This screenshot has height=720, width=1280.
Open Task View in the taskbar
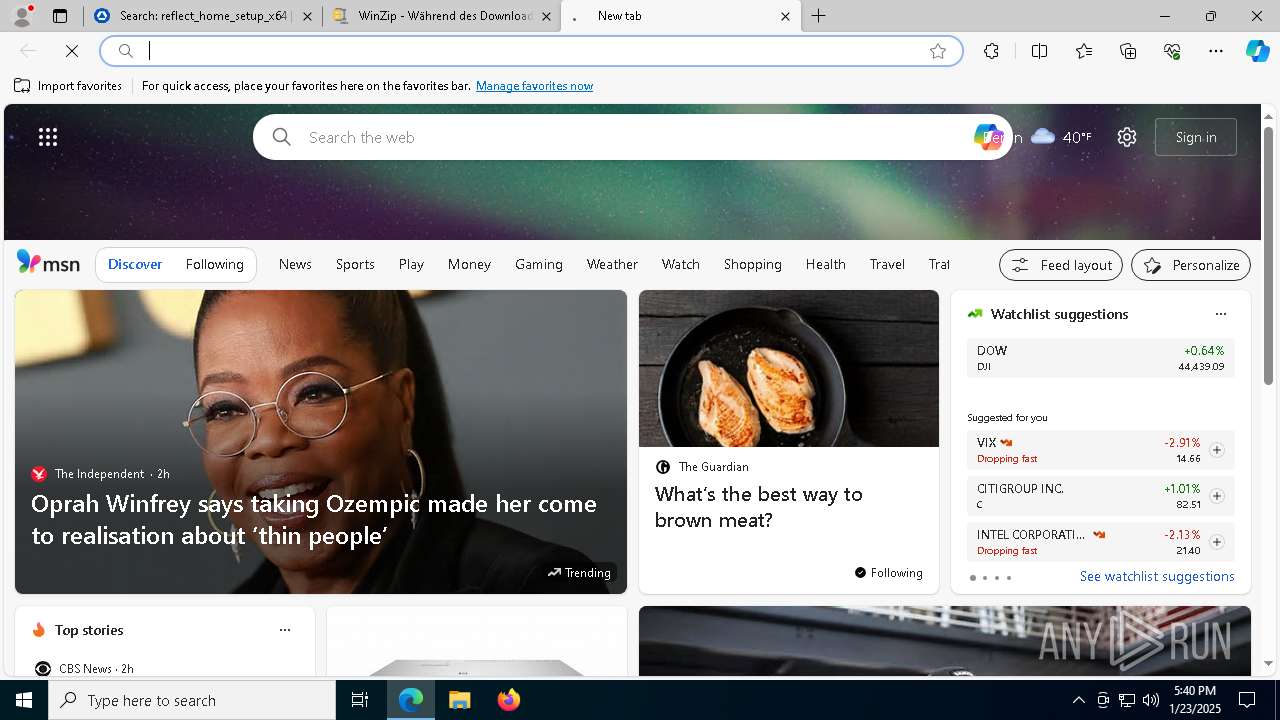click(x=360, y=700)
